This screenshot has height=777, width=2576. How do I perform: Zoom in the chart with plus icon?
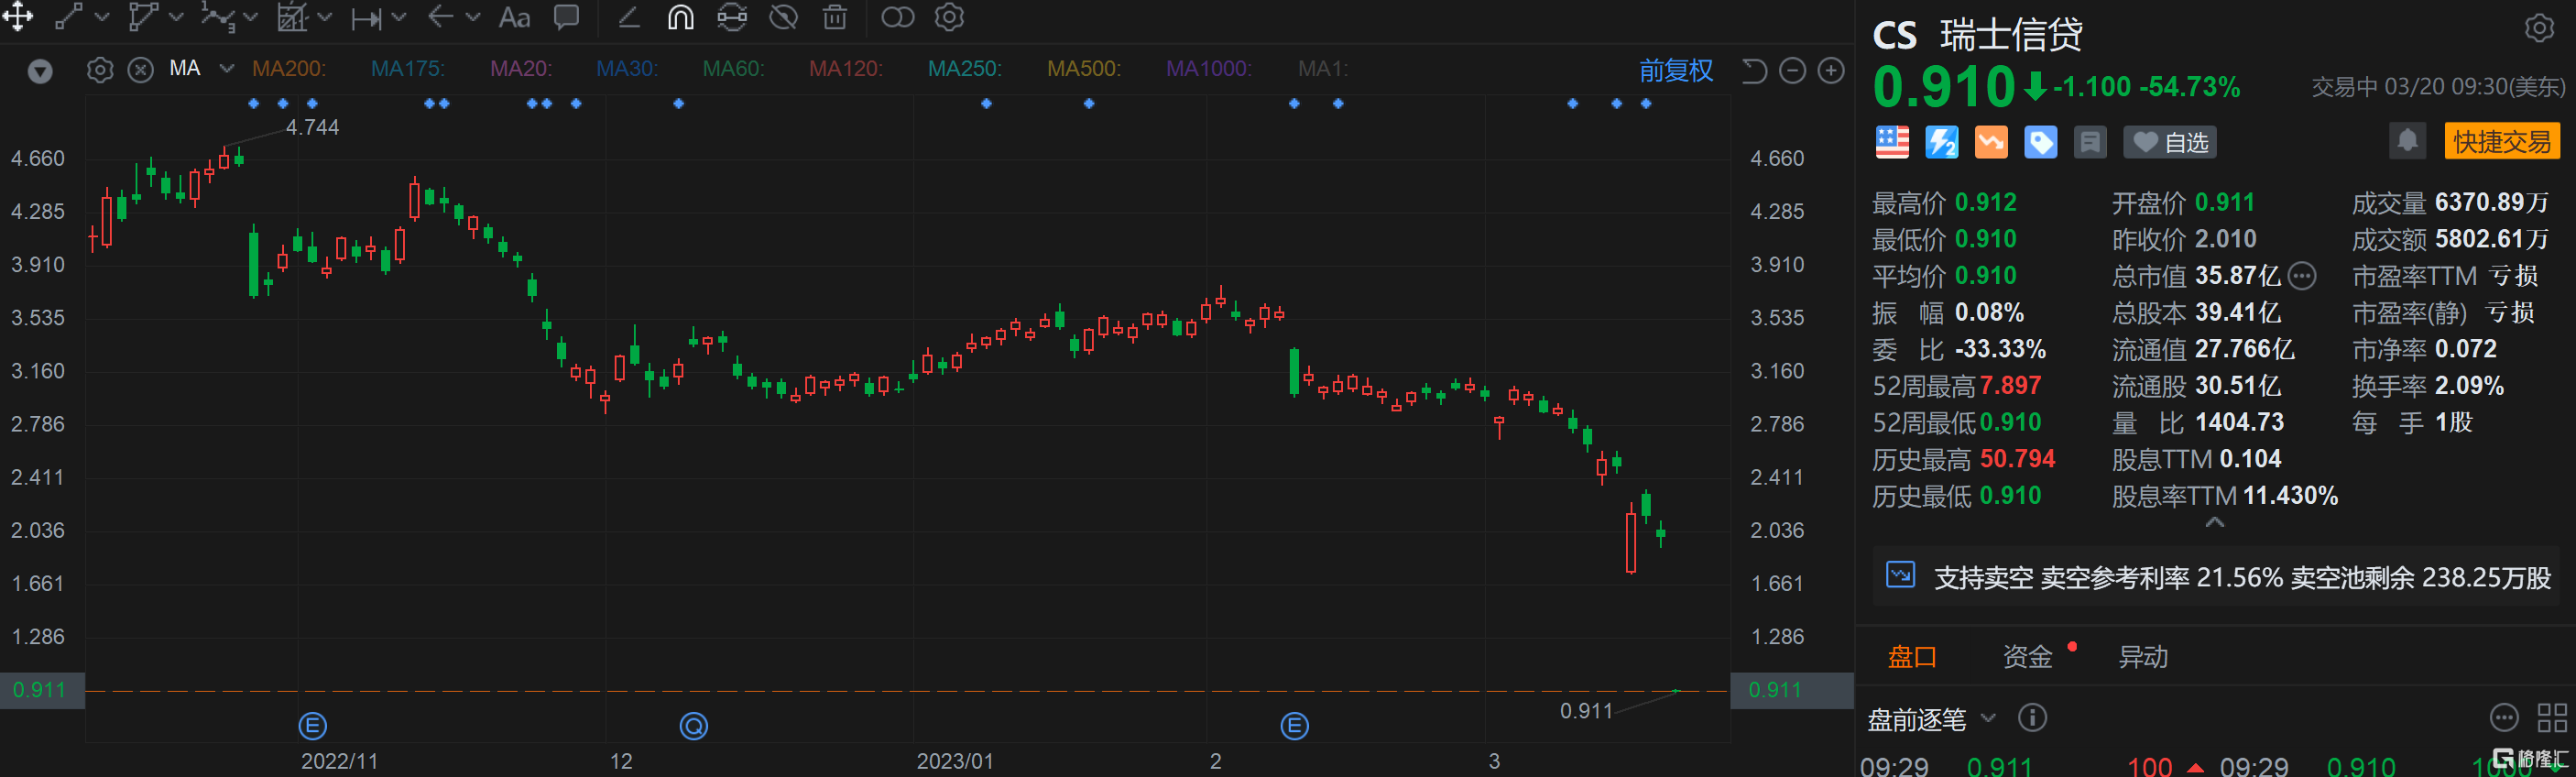click(1831, 71)
